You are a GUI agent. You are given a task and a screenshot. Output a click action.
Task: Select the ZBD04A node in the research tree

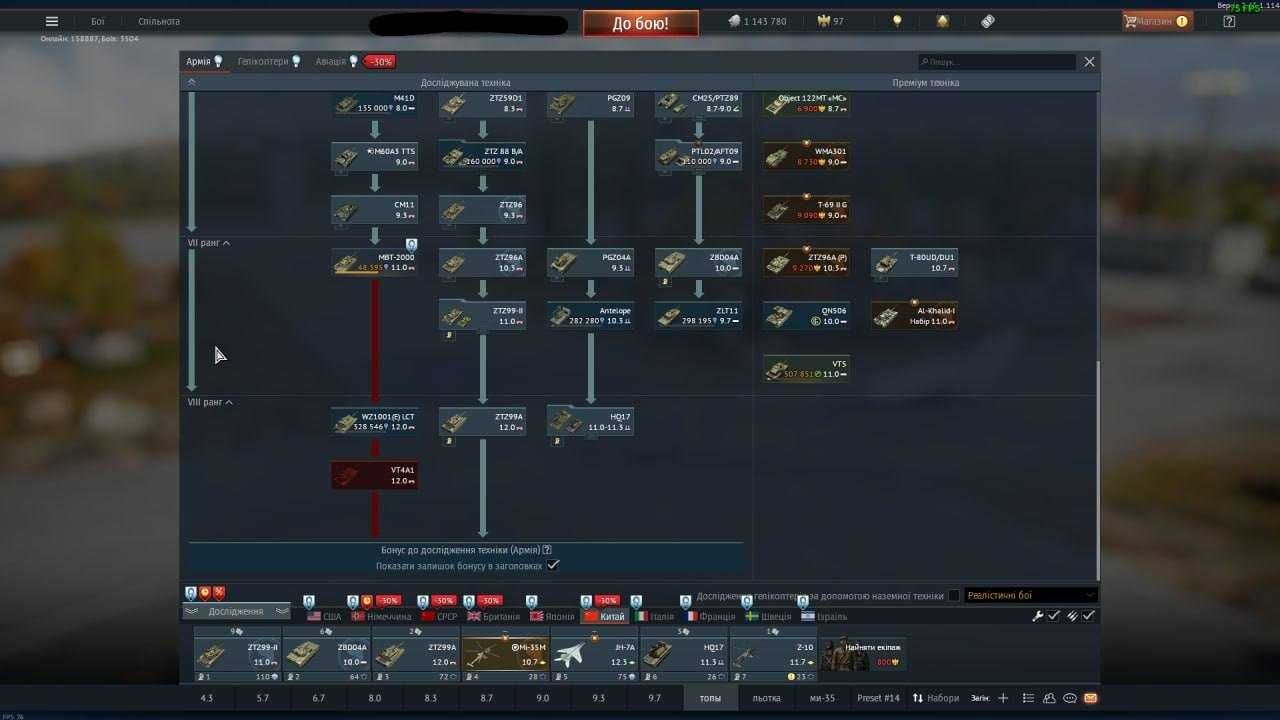point(699,263)
